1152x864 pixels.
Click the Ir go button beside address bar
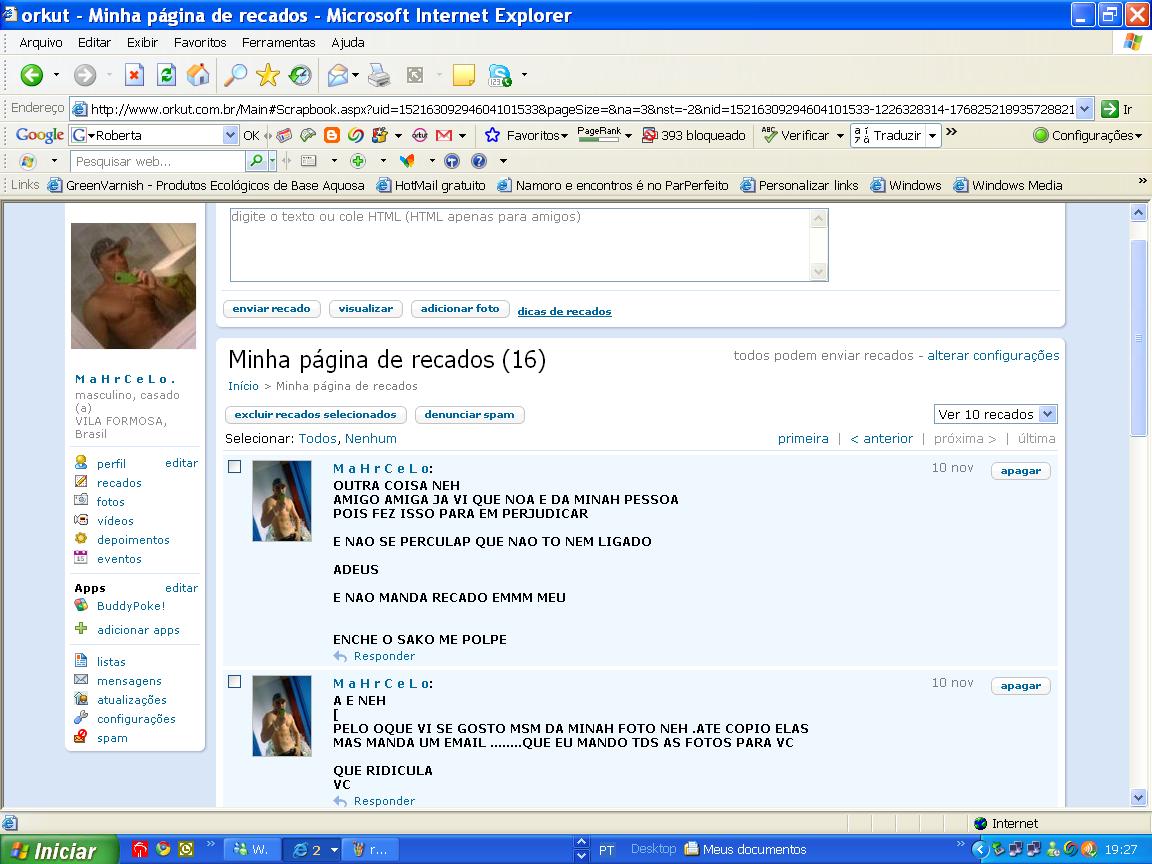click(x=1117, y=109)
